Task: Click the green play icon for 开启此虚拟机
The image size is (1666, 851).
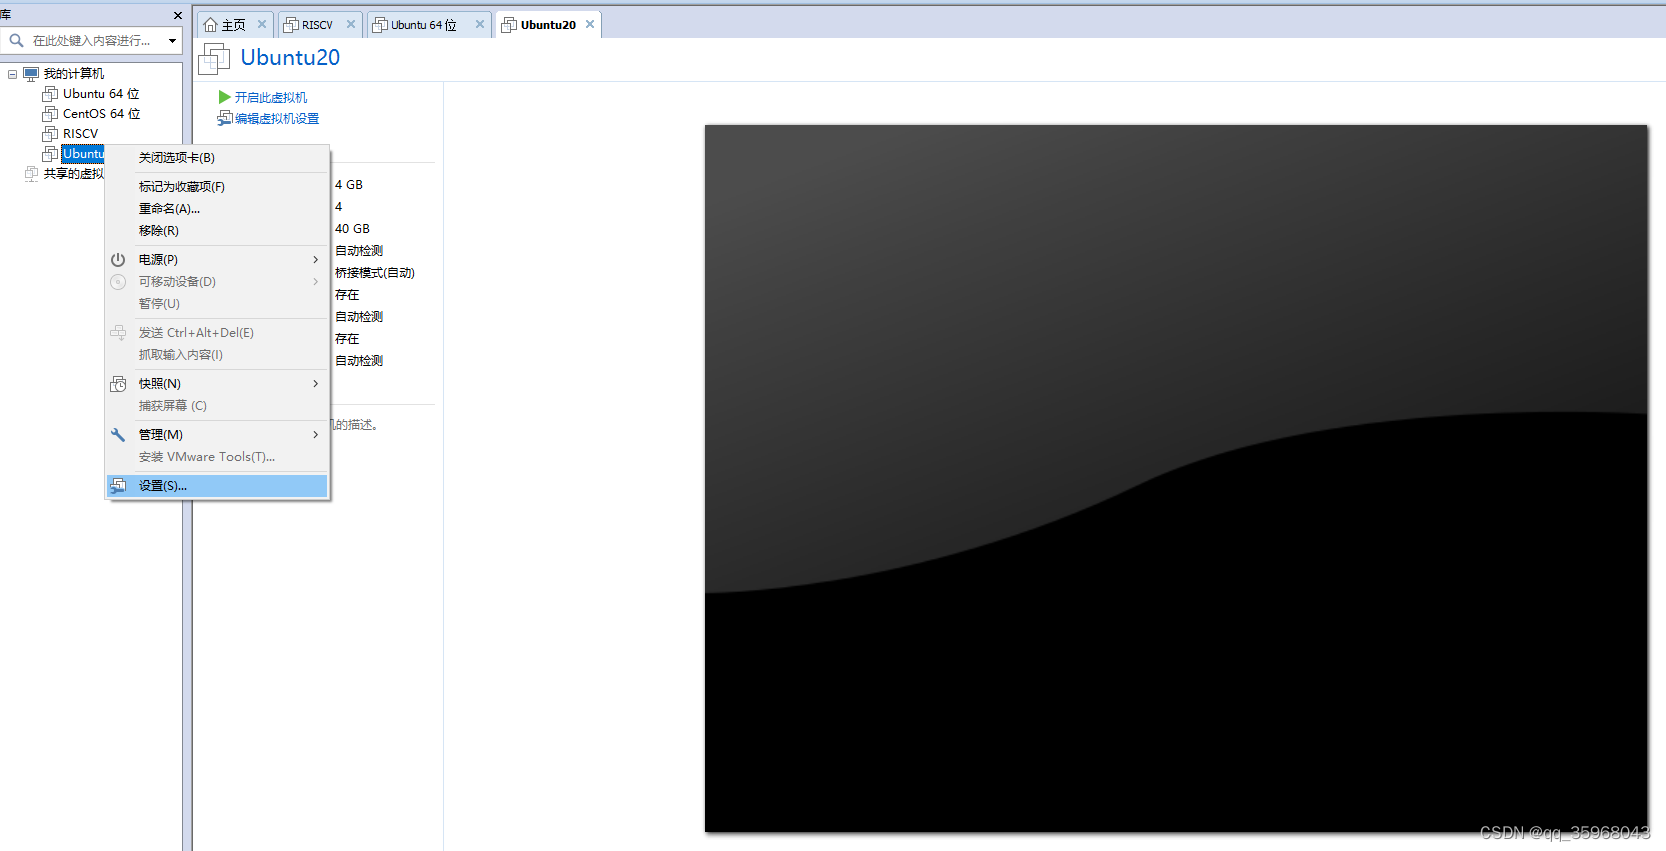Action: (225, 97)
